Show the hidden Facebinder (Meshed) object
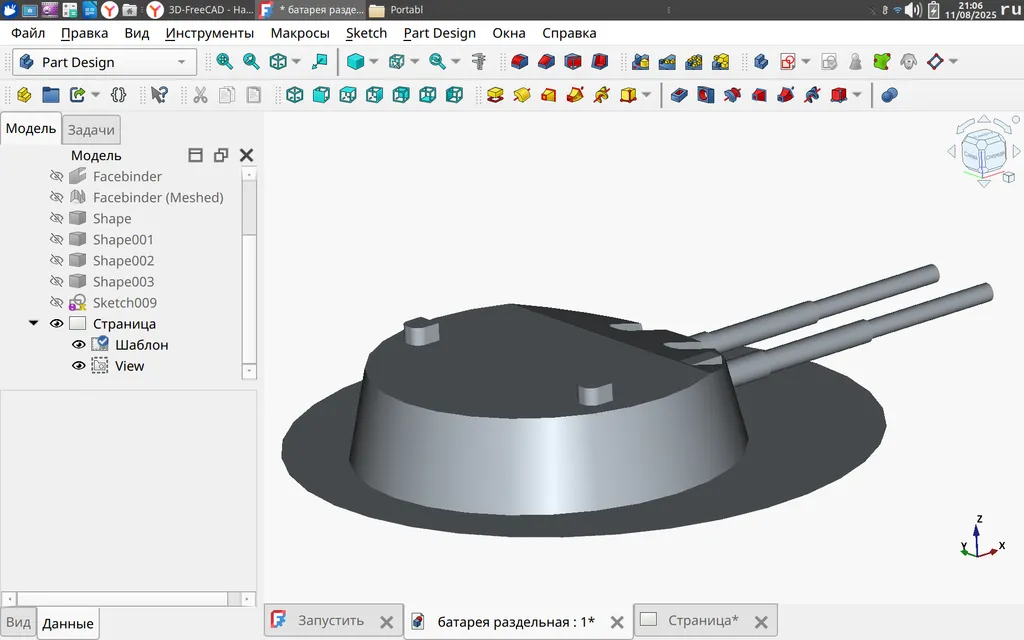Image resolution: width=1024 pixels, height=640 pixels. (x=57, y=198)
